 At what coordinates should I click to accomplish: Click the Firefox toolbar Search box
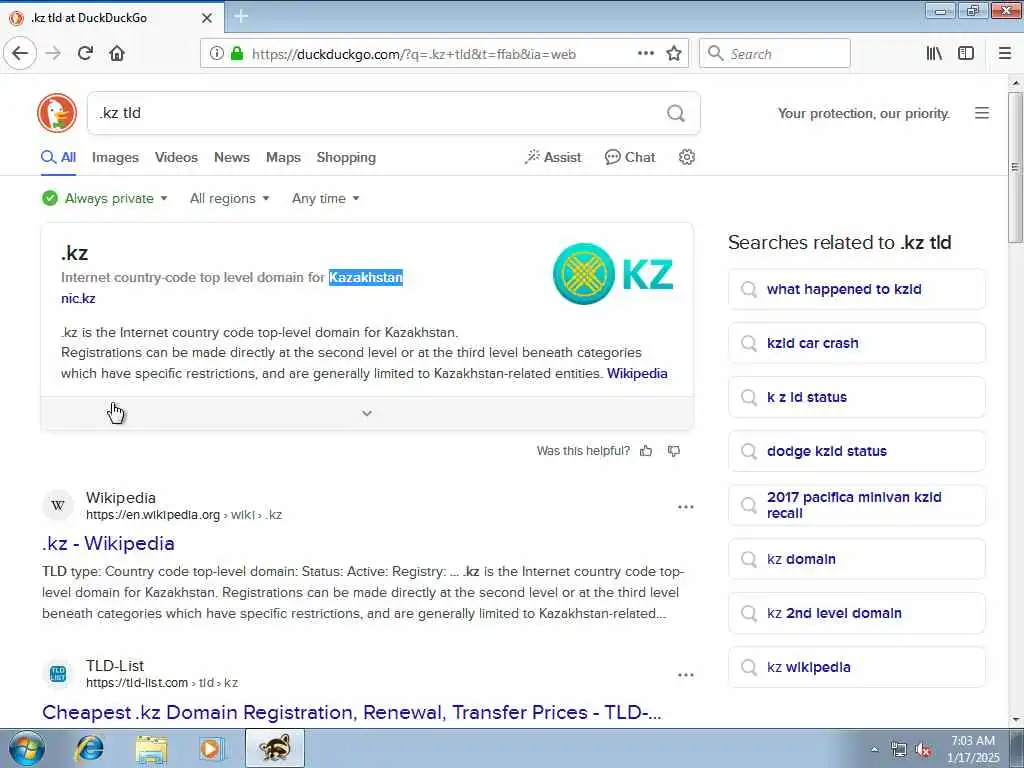point(775,54)
